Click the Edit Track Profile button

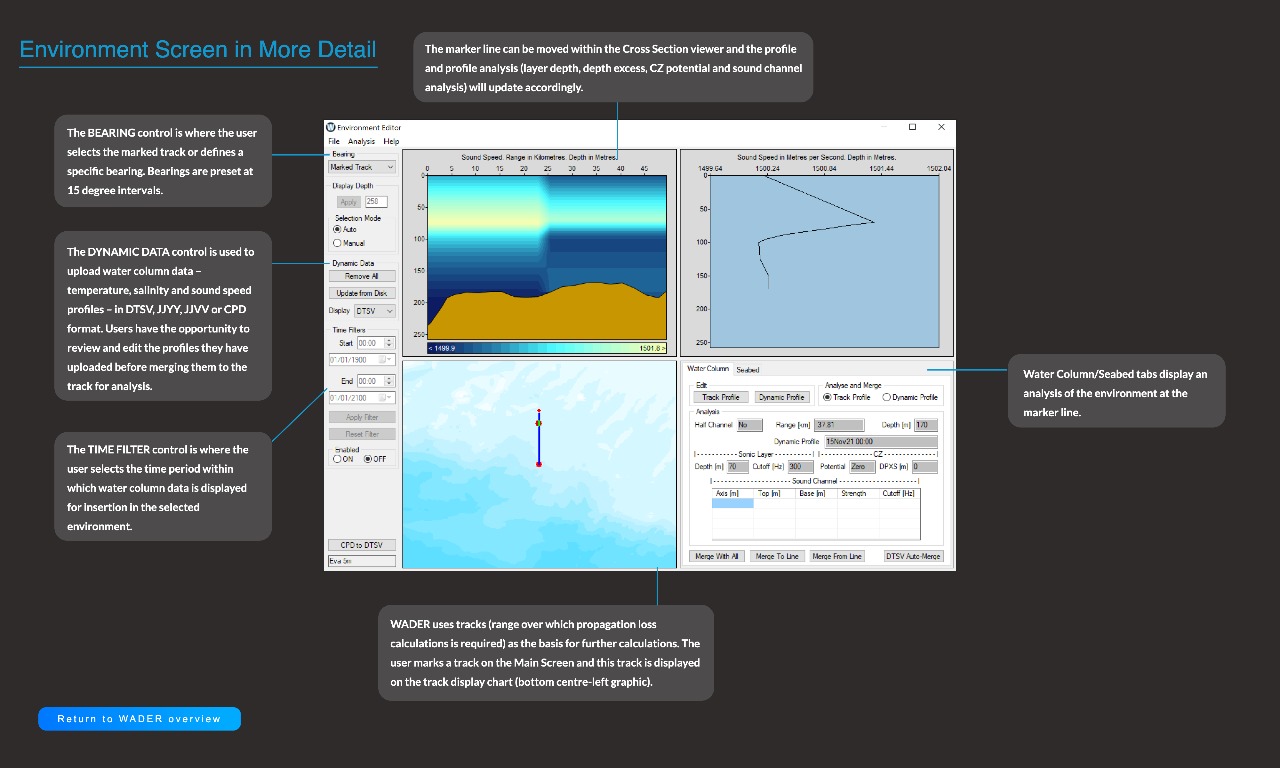coord(721,397)
